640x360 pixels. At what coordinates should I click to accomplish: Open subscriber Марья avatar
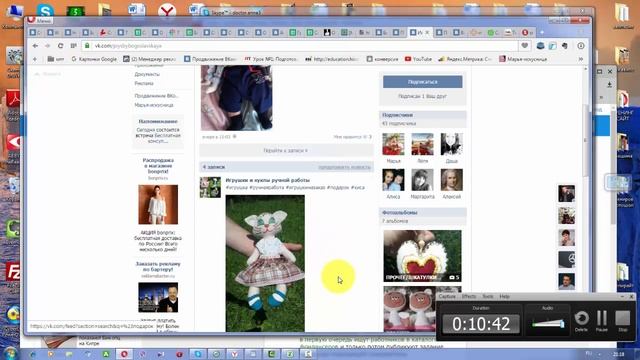click(x=393, y=144)
